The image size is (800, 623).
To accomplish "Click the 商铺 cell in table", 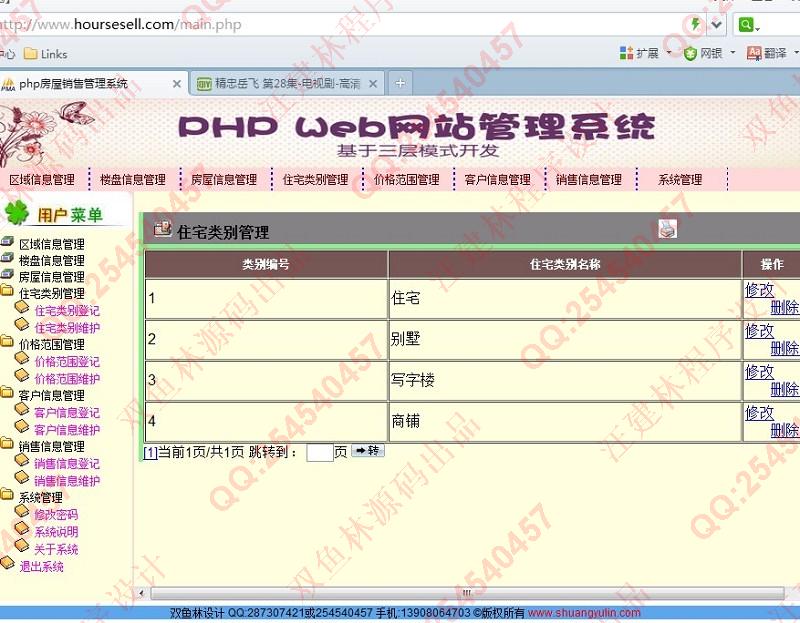I will [x=565, y=421].
